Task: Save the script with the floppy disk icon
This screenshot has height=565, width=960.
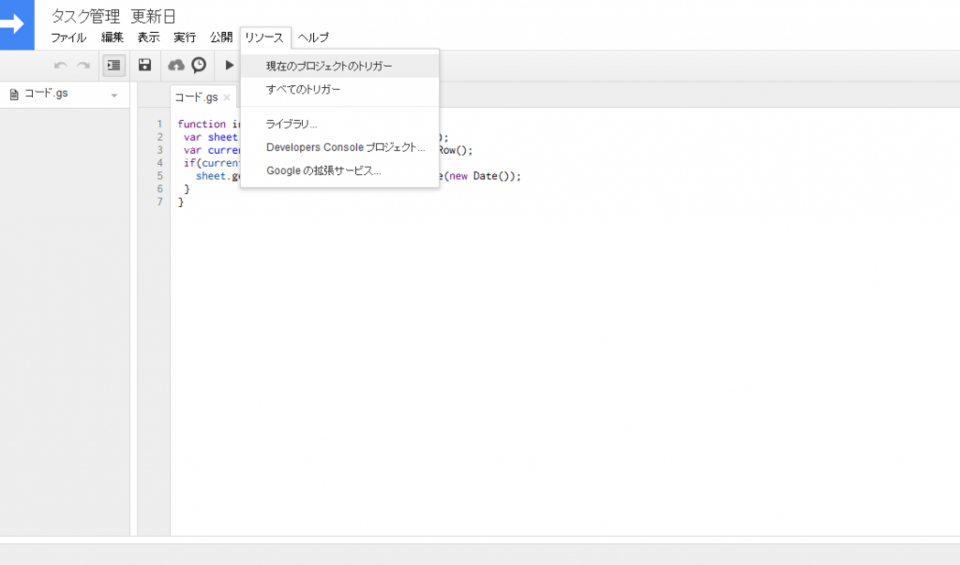Action: pyautogui.click(x=145, y=65)
